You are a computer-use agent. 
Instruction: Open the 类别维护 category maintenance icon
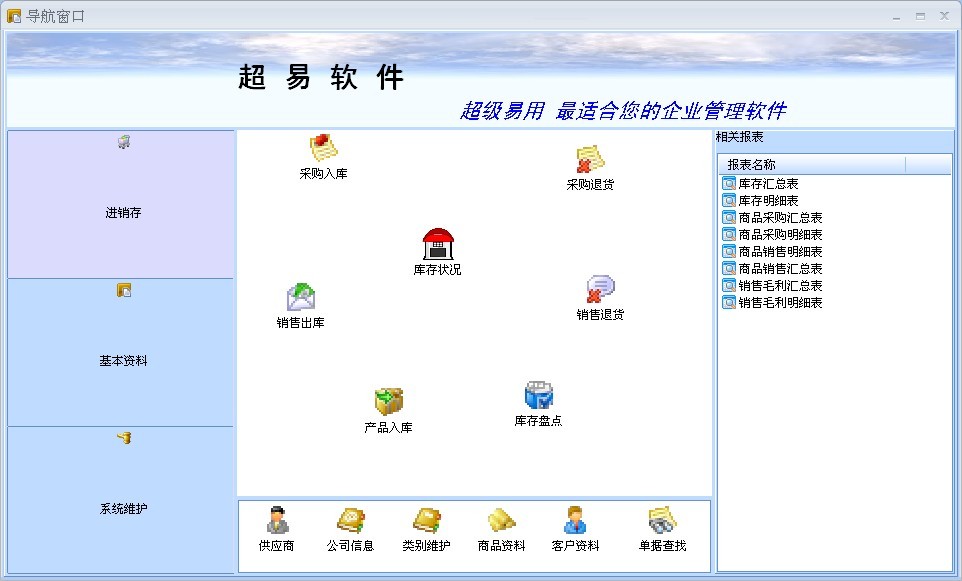tap(426, 520)
